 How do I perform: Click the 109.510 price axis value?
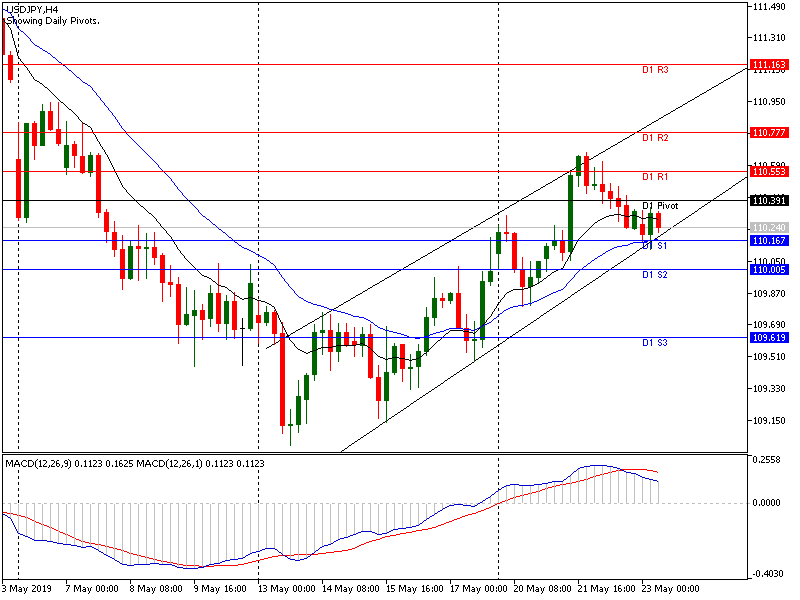click(x=769, y=356)
